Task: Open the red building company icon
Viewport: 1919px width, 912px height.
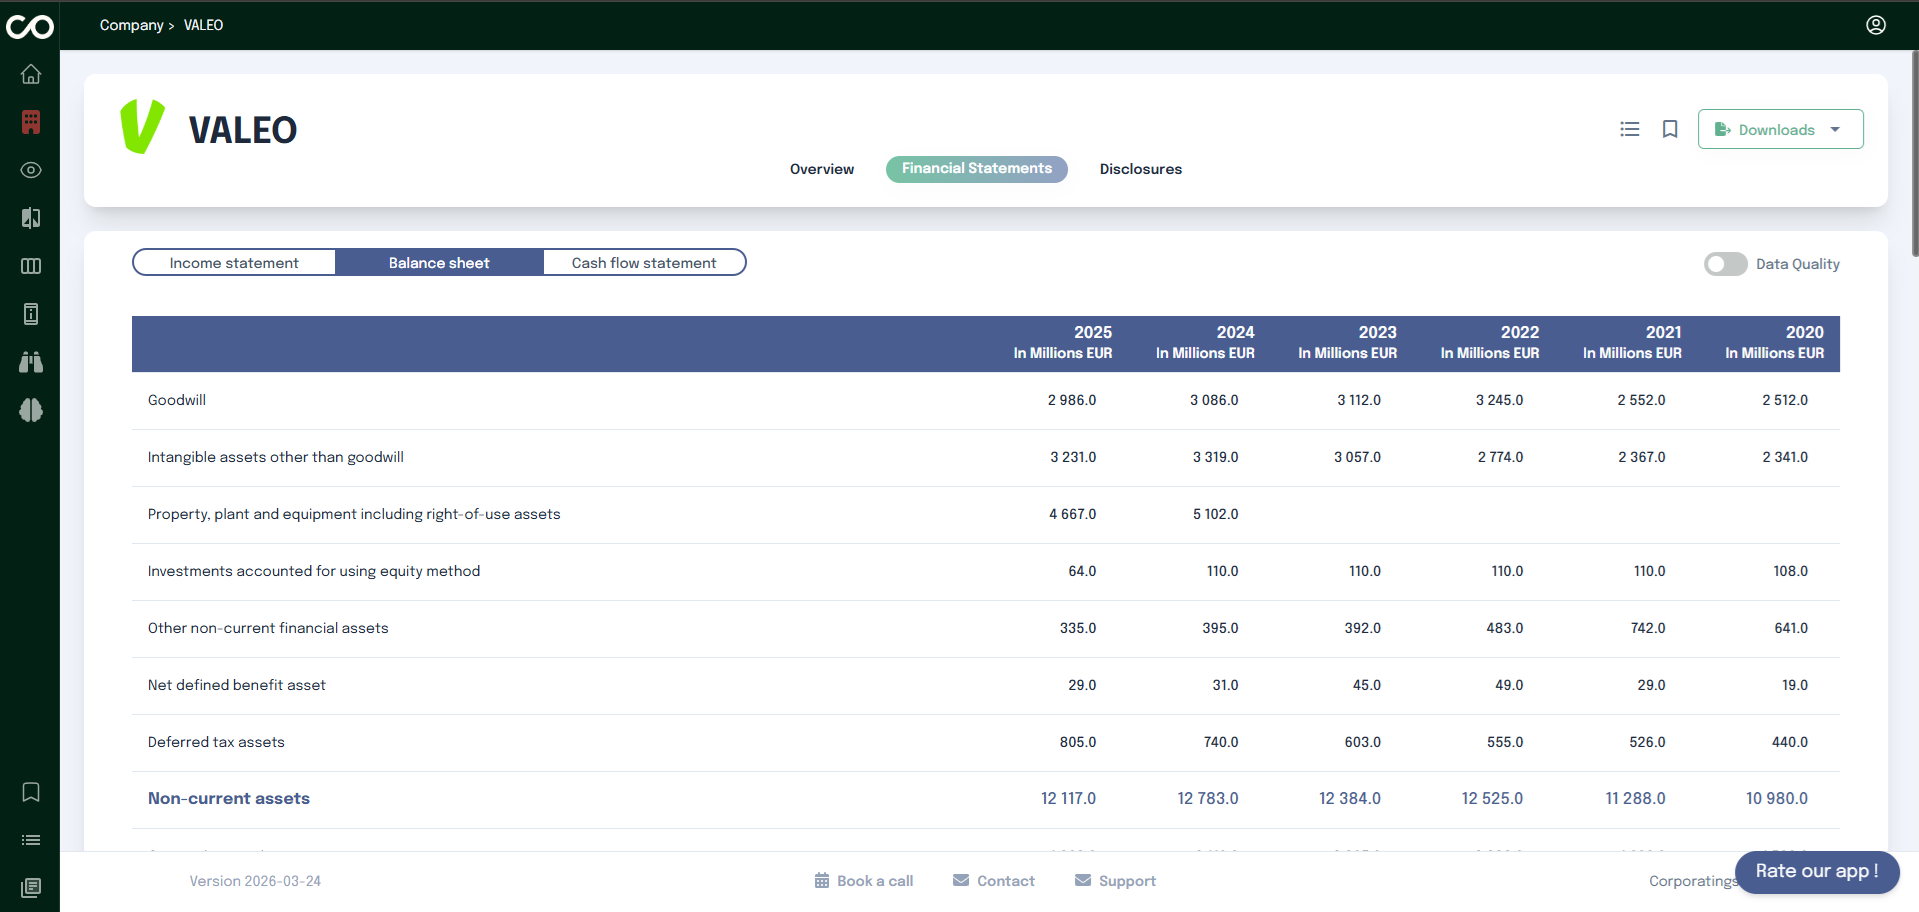Action: click(x=31, y=122)
